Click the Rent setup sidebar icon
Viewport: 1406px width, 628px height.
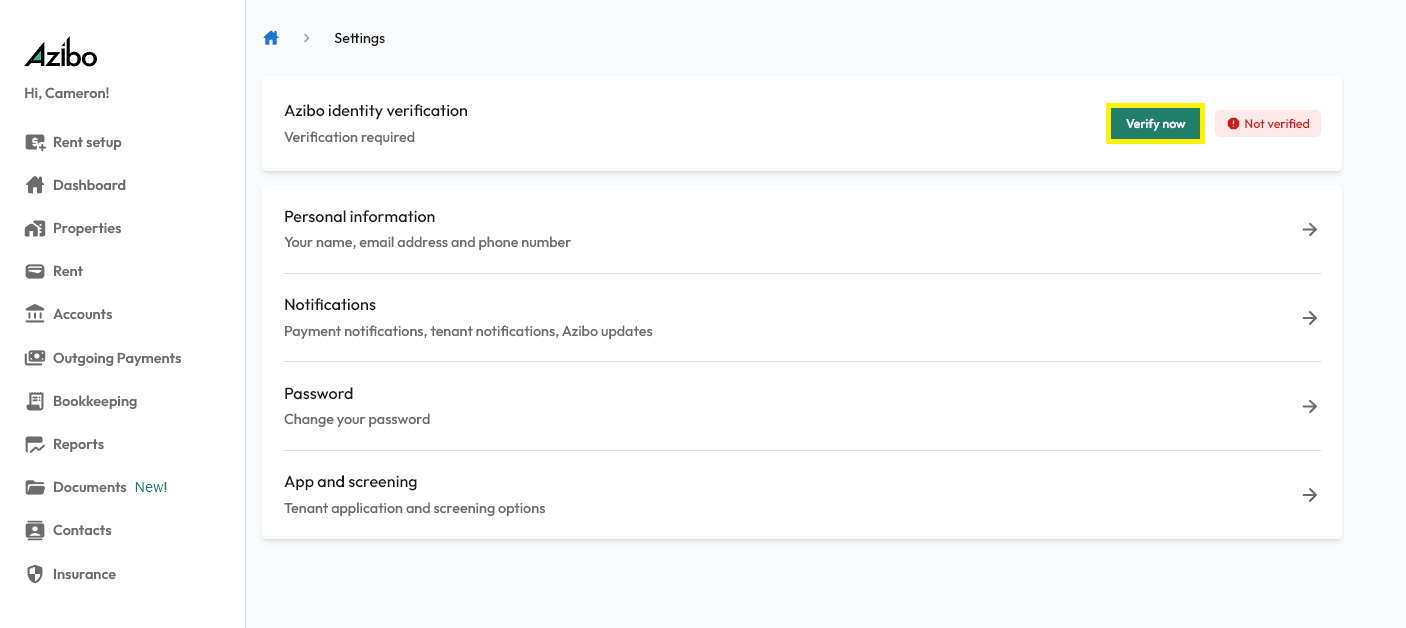(x=35, y=142)
